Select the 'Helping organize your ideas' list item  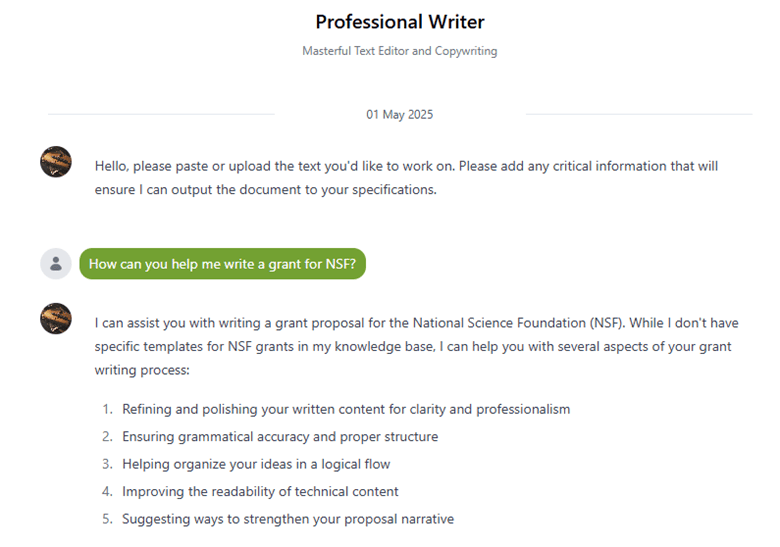pos(256,464)
